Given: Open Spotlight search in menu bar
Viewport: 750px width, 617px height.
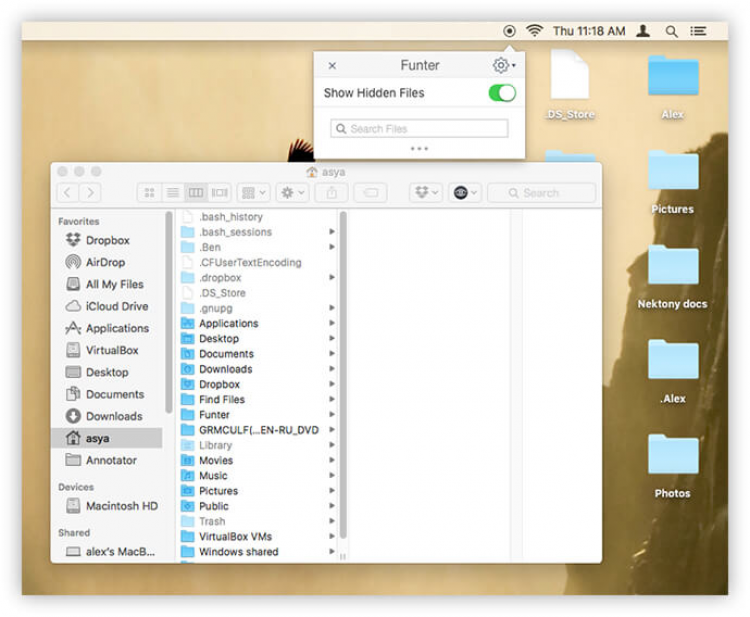Looking at the screenshot, I should [672, 32].
